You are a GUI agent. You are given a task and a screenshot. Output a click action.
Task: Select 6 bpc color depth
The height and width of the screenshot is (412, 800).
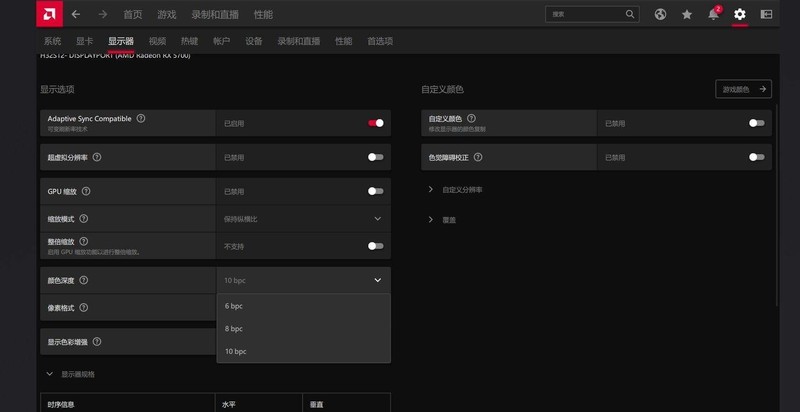coord(304,306)
